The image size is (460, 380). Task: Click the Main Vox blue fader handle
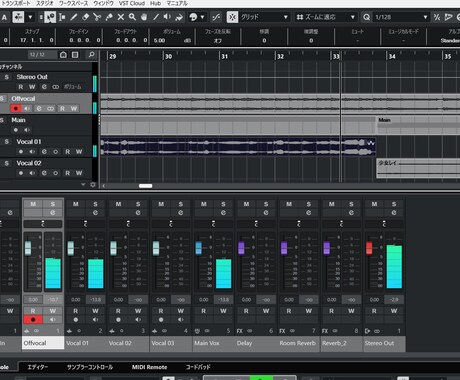tap(199, 248)
